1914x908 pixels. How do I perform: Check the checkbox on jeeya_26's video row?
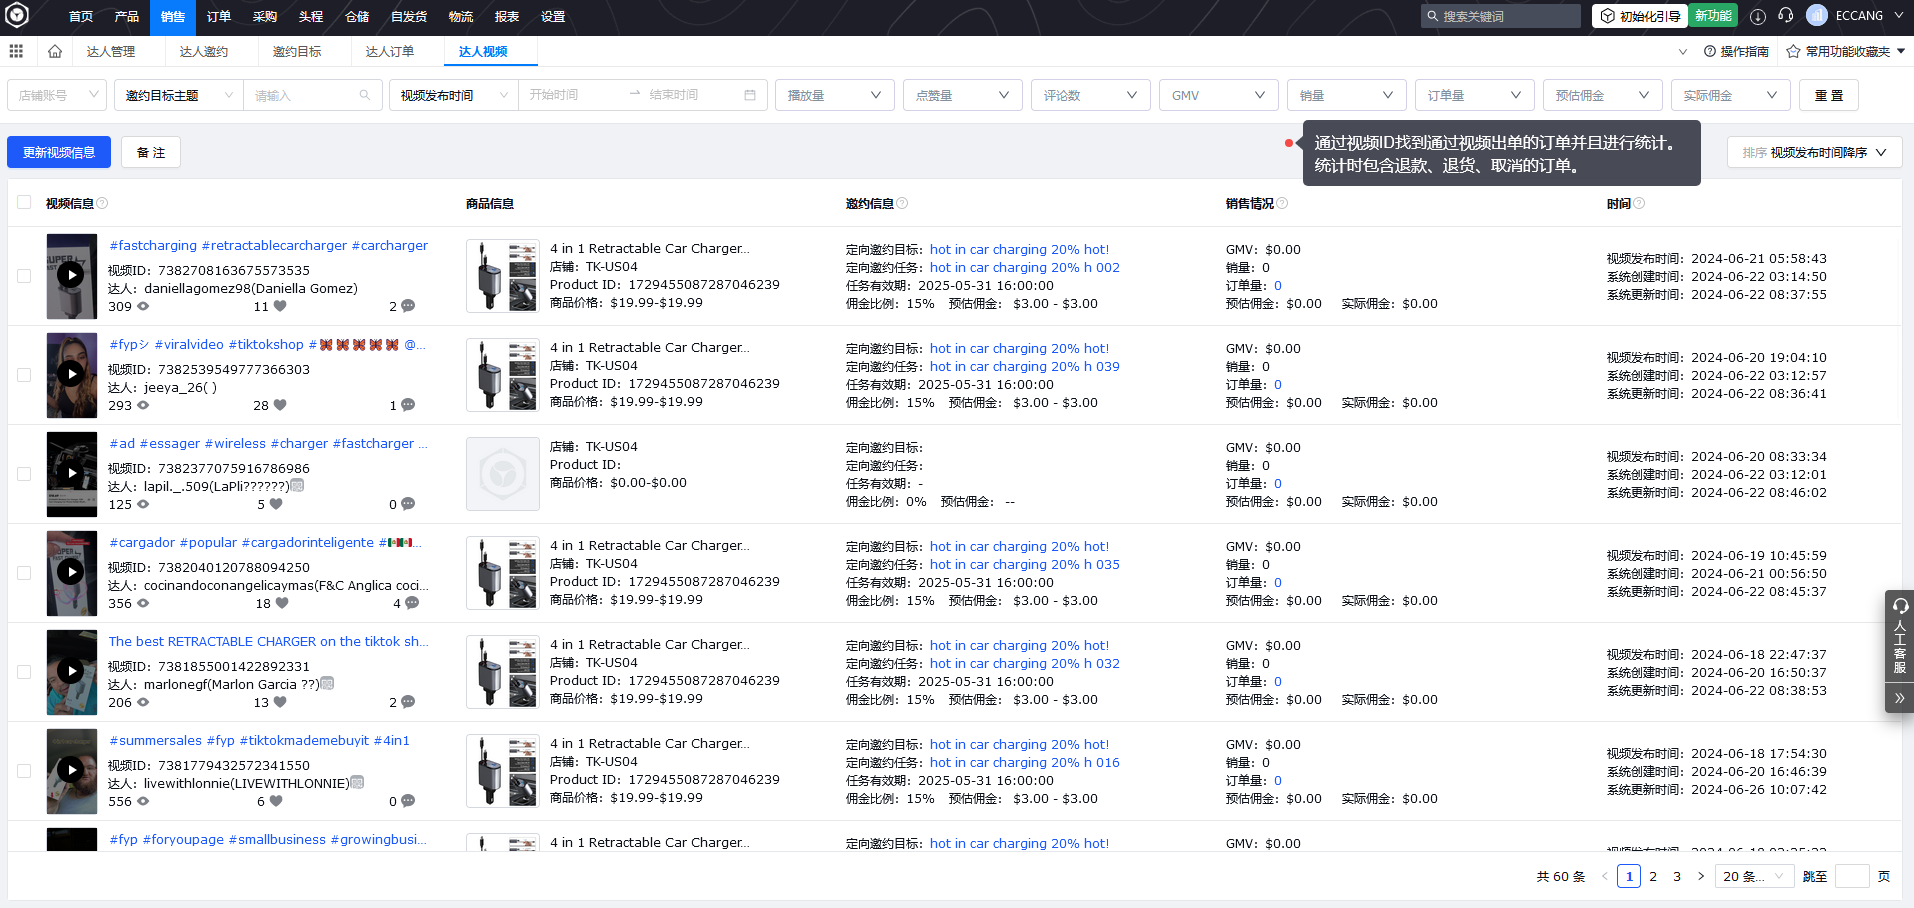[x=24, y=376]
